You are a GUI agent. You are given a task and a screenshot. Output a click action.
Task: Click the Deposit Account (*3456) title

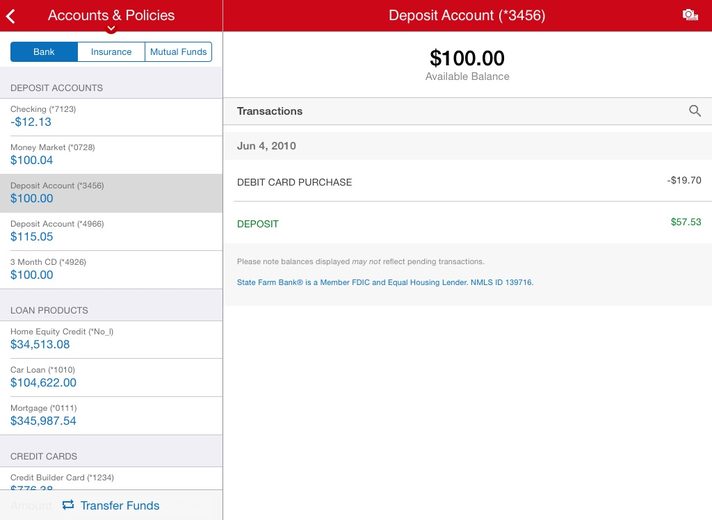[467, 15]
